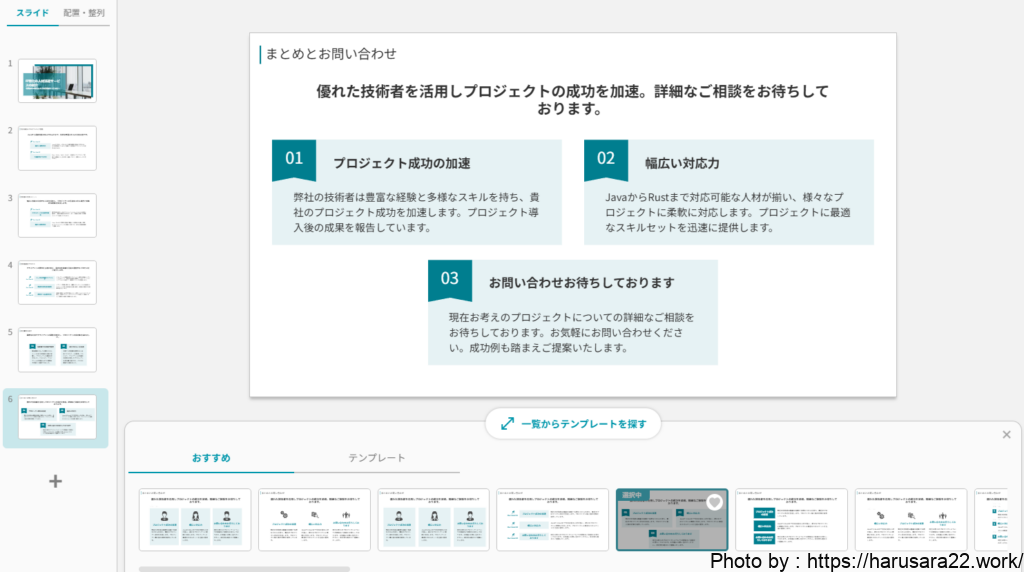The width and height of the screenshot is (1024, 572).
Task: Click 一覧からテンプレートを探す button
Action: point(573,424)
